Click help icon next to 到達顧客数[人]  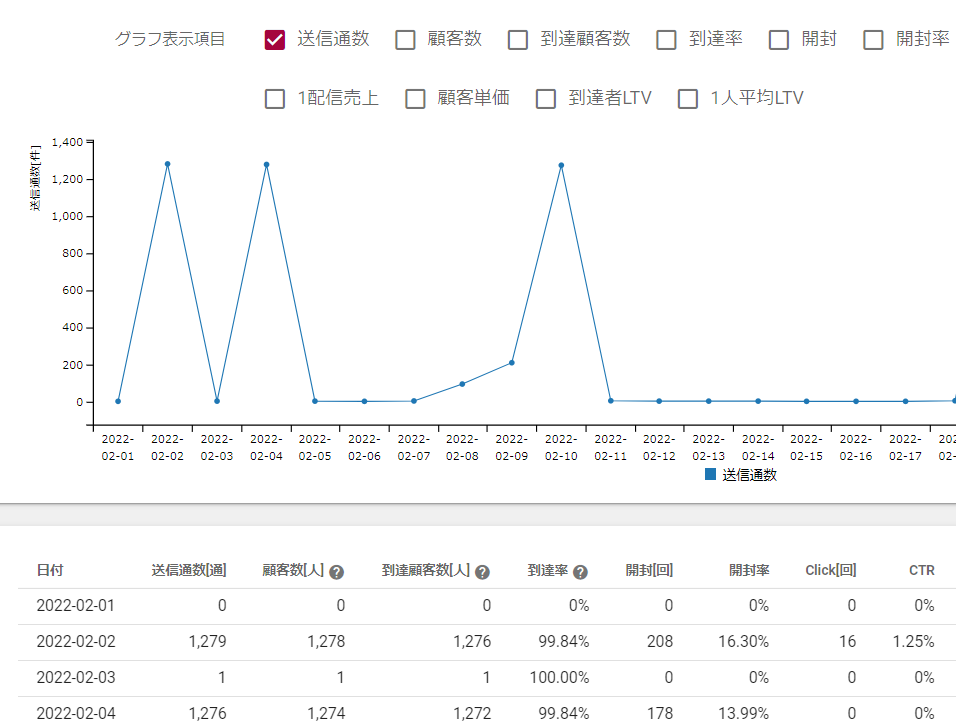coord(482,572)
